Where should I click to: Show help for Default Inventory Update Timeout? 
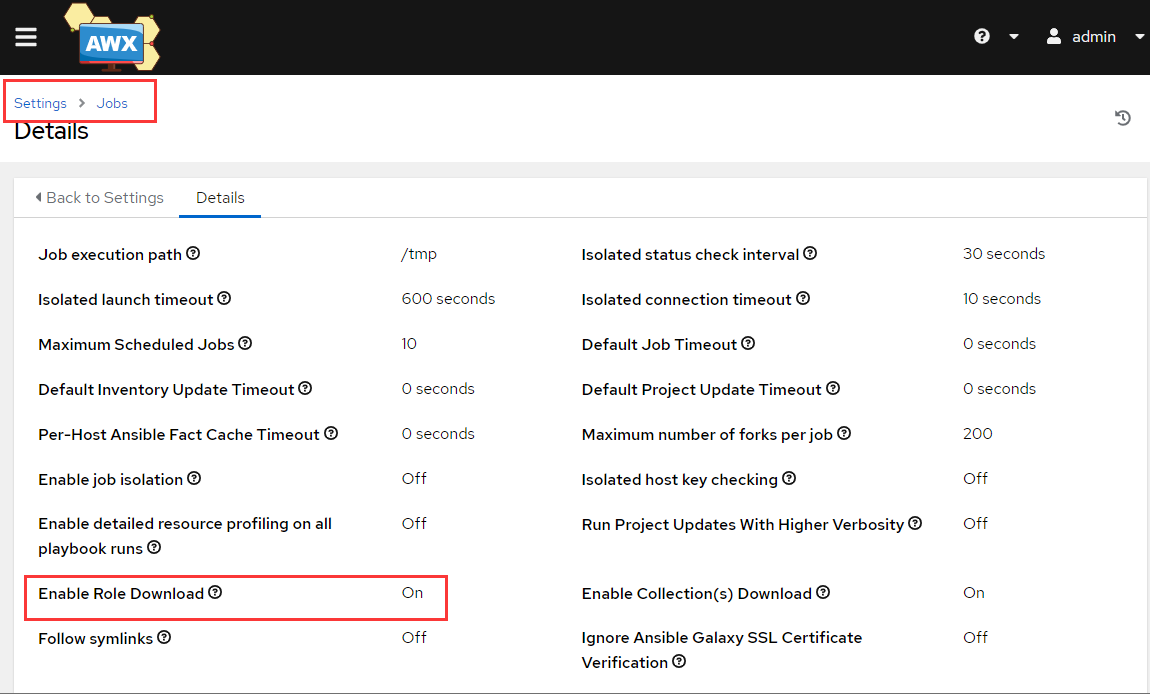[305, 388]
